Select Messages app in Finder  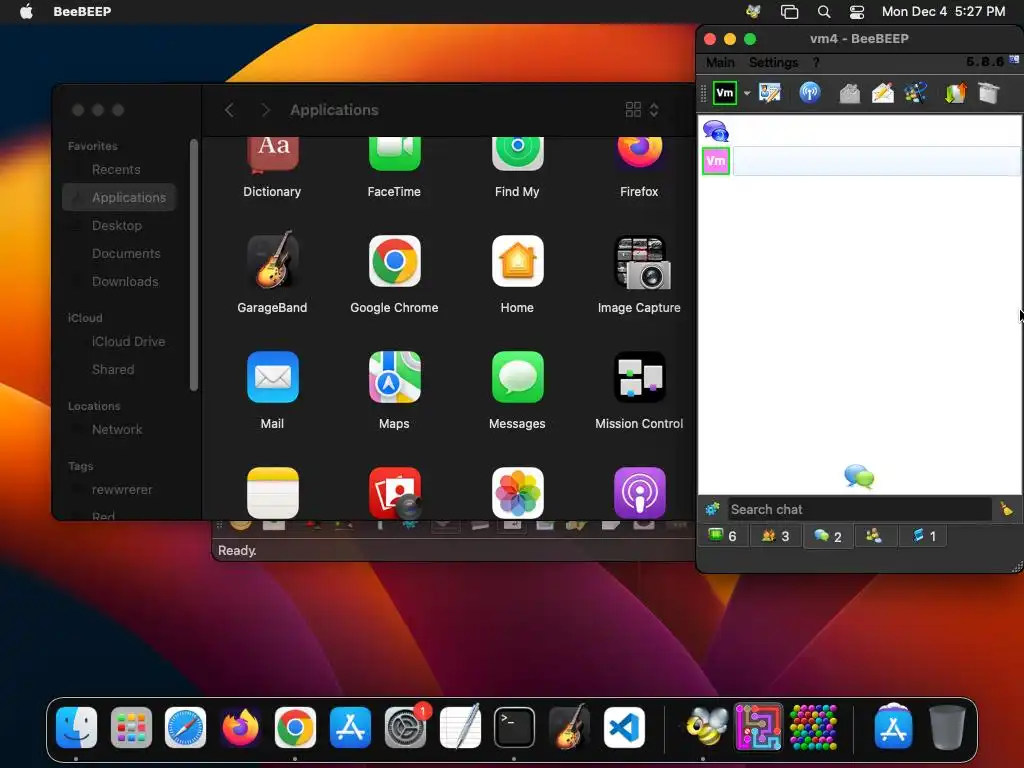pyautogui.click(x=517, y=389)
